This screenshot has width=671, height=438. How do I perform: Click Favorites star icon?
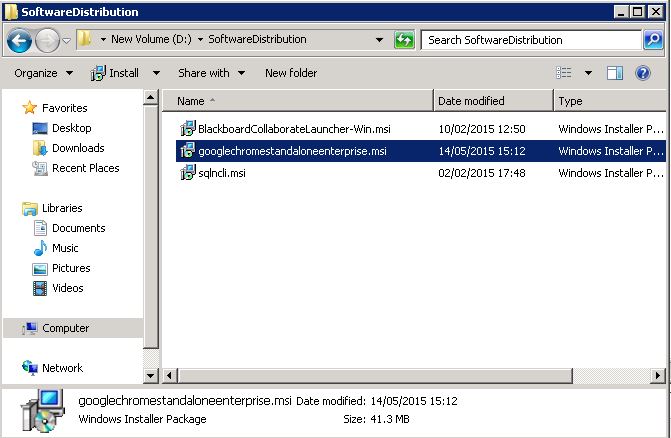click(x=30, y=107)
